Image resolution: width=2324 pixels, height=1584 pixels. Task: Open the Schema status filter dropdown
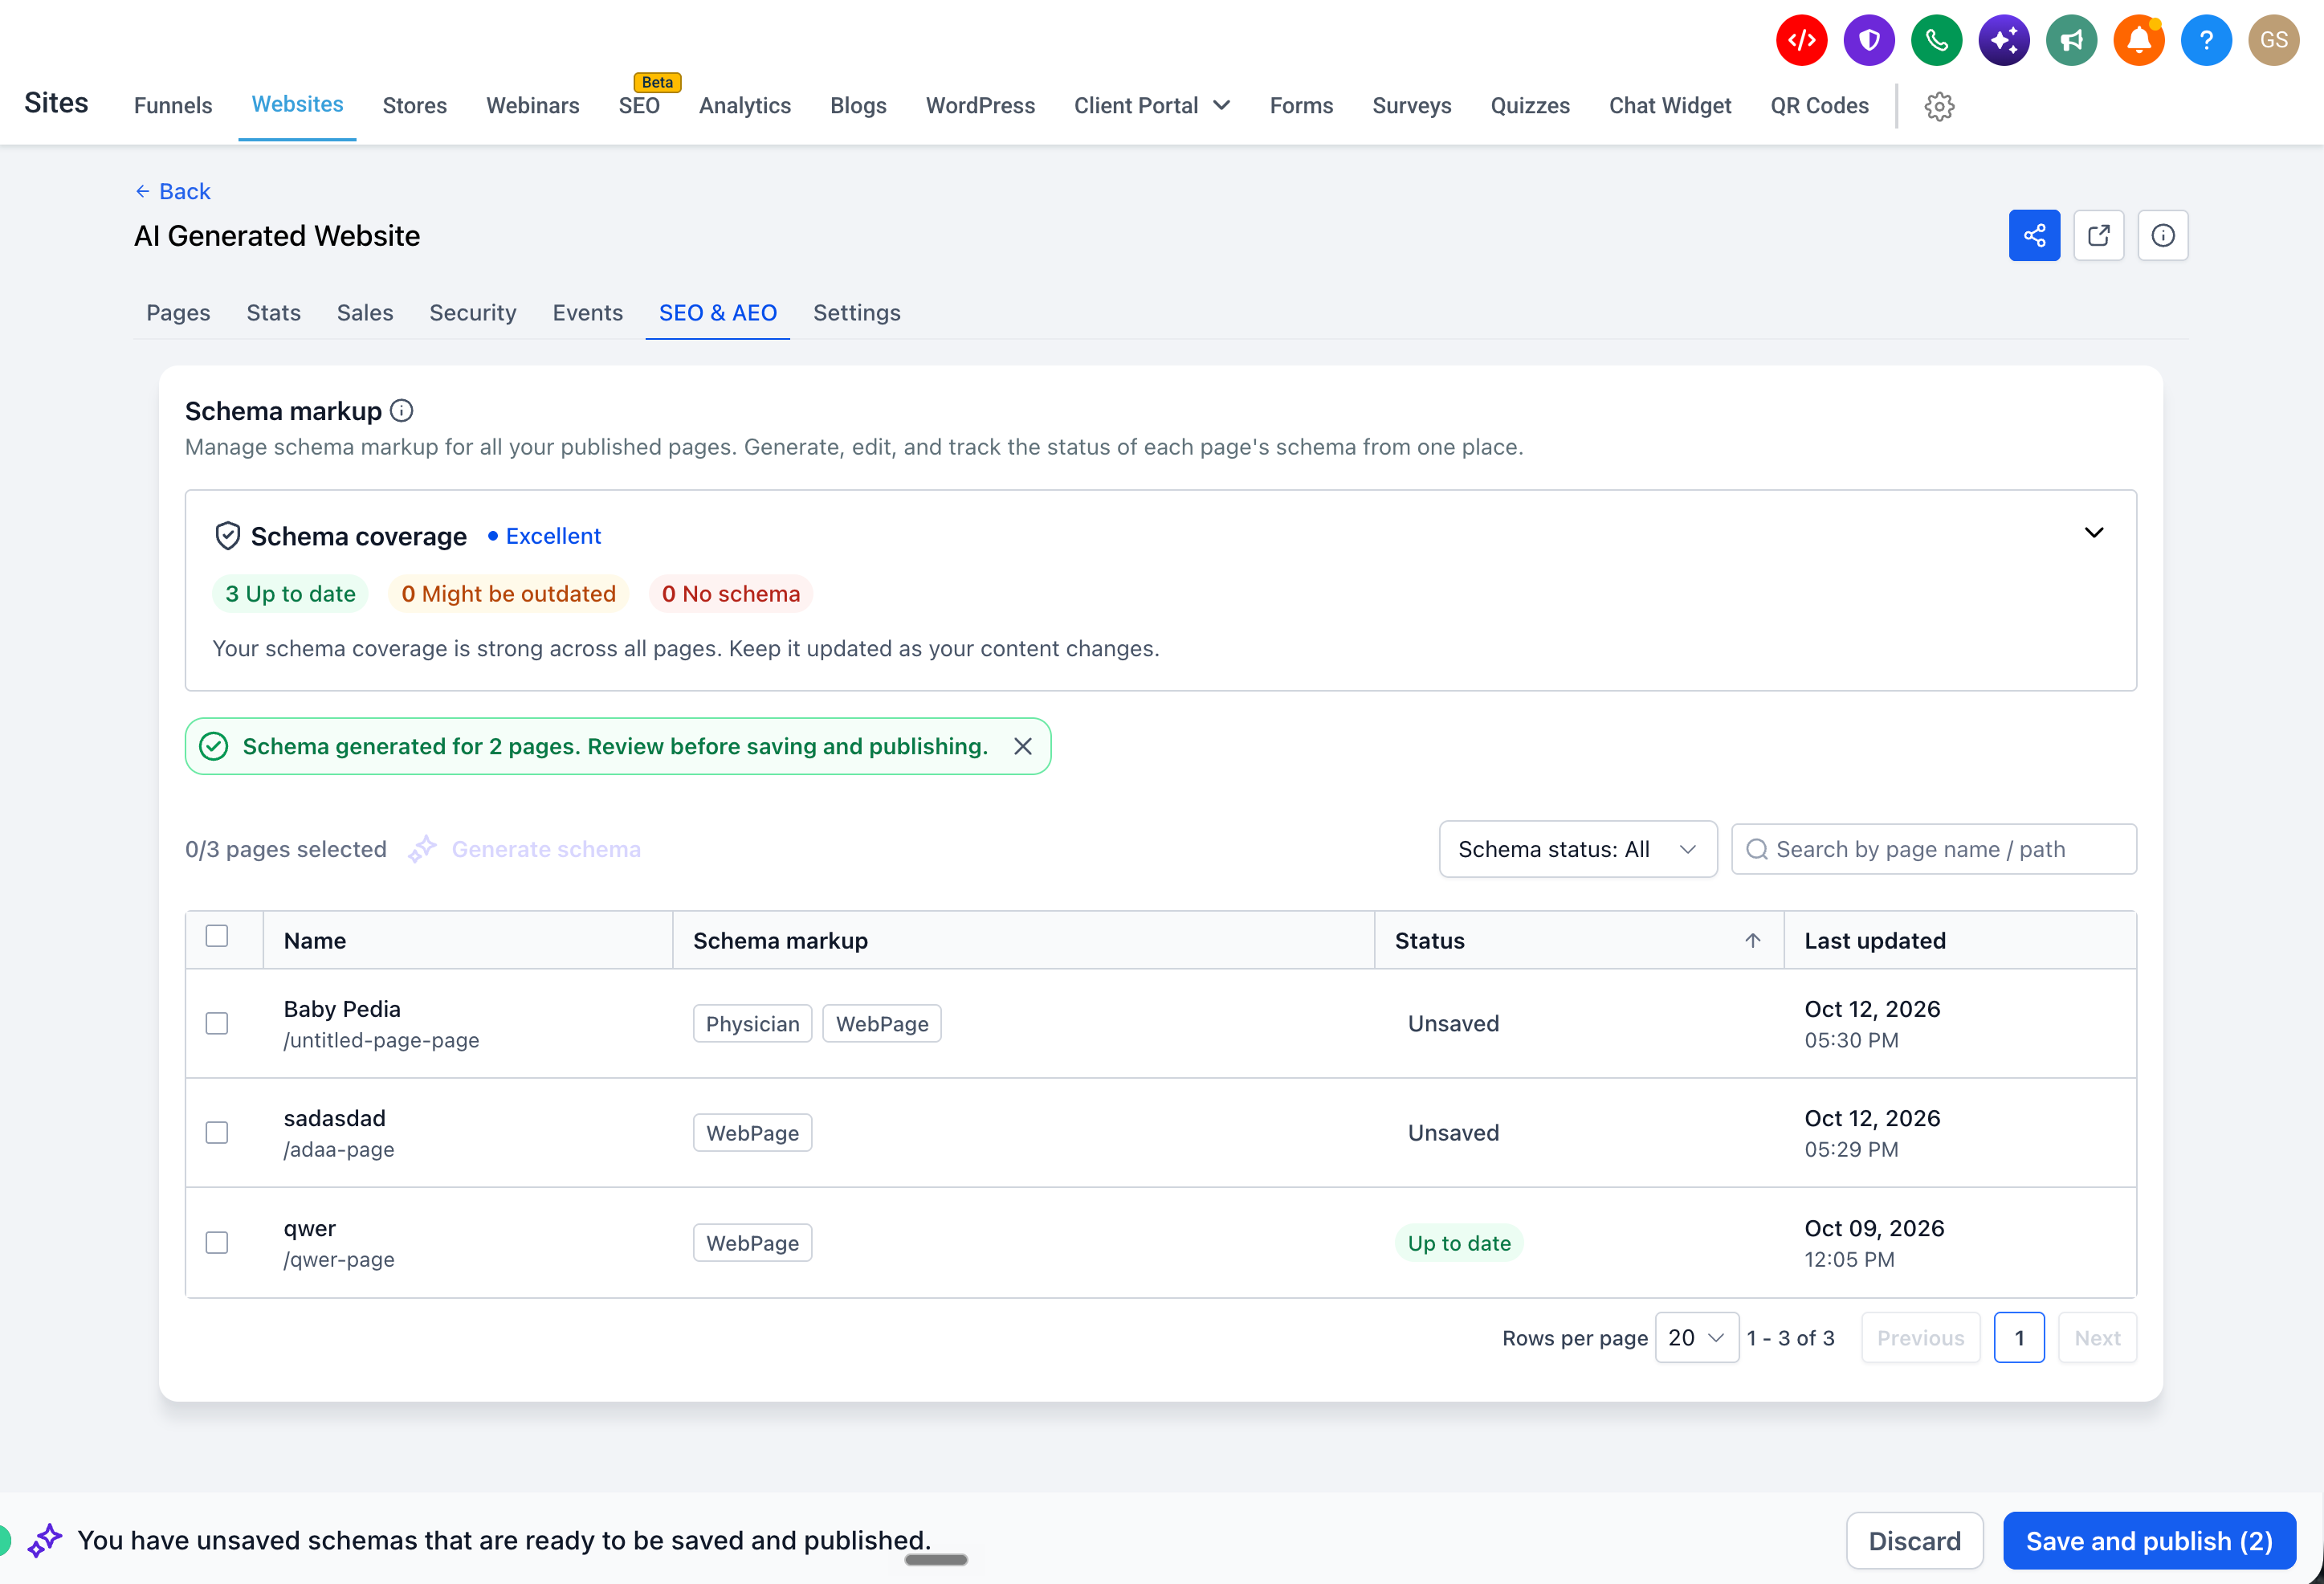(x=1577, y=849)
